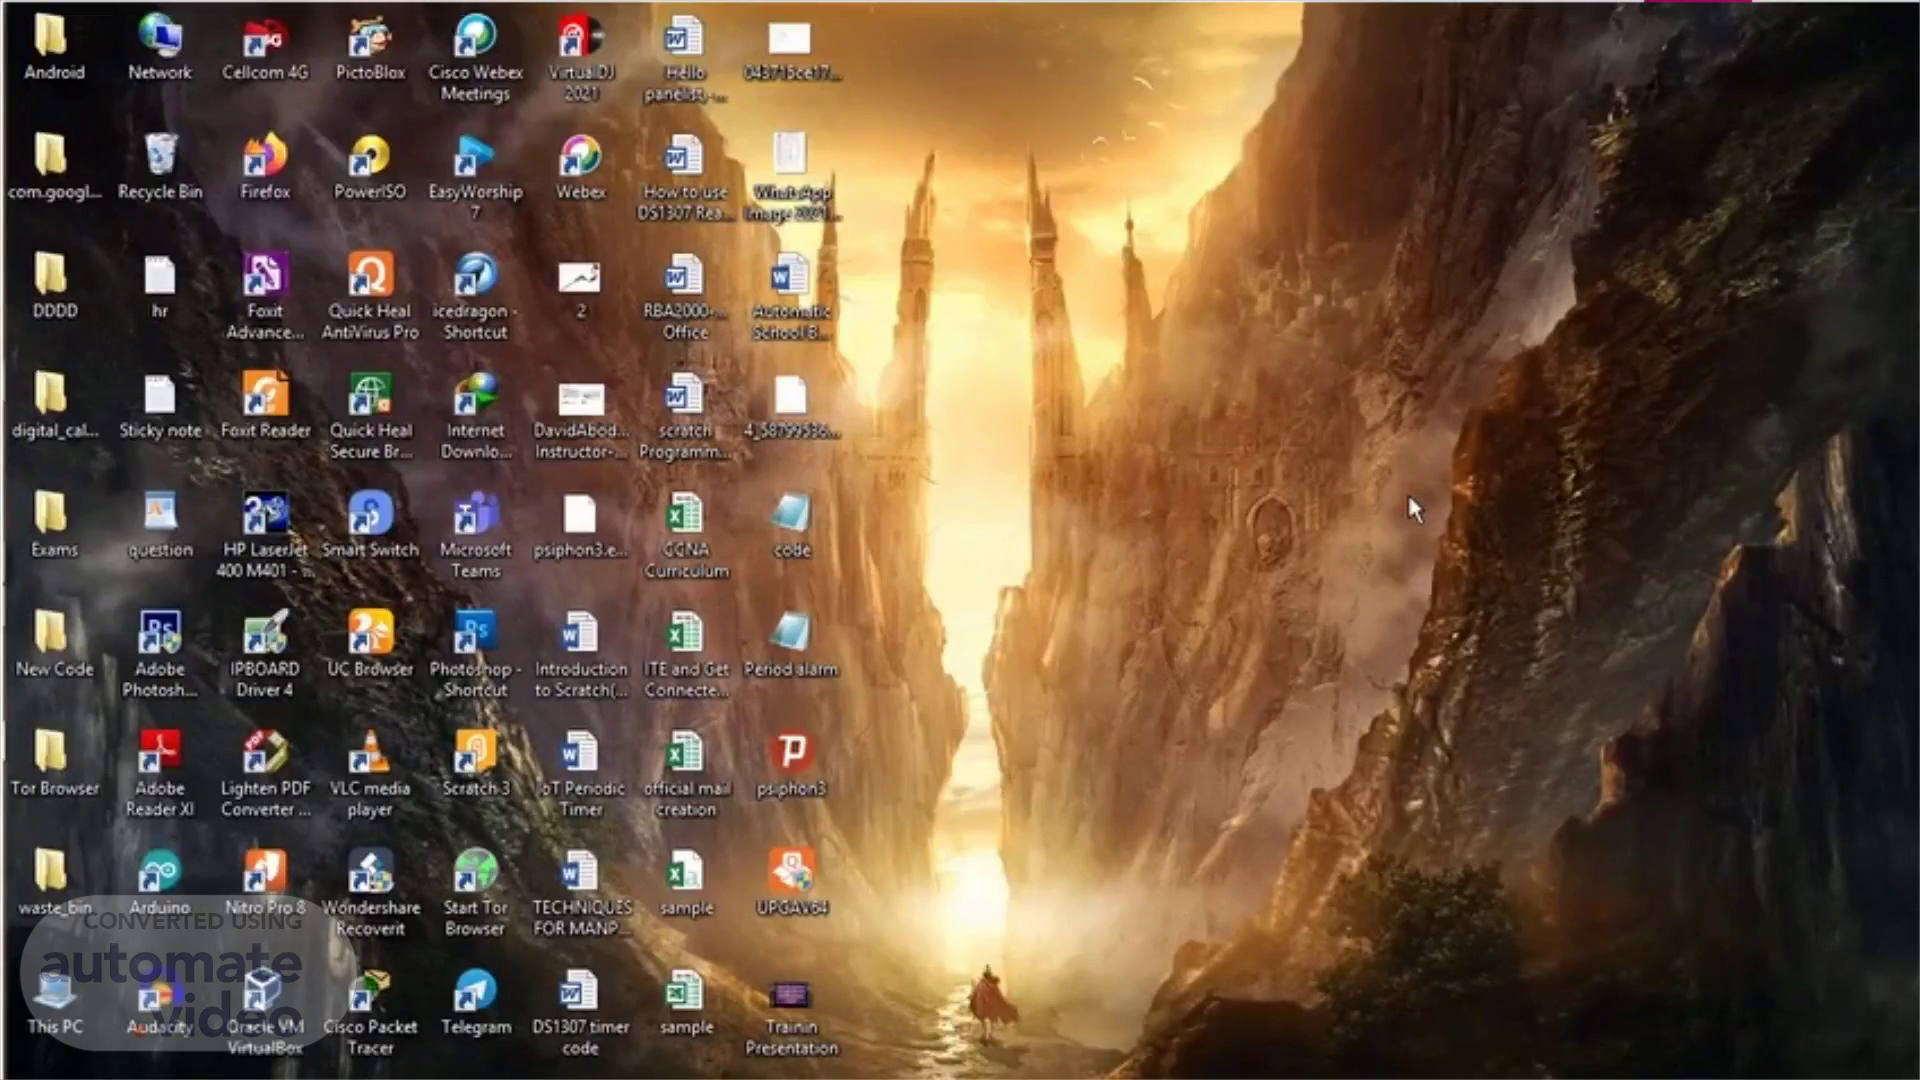The height and width of the screenshot is (1080, 1920).
Task: Open VirtualDJ 2021
Action: [x=581, y=57]
